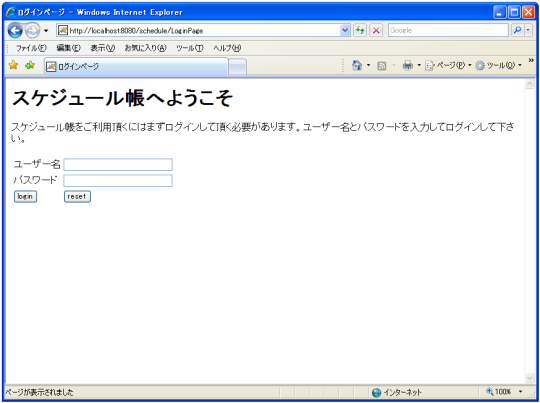540x403 pixels.
Task: Click the Print icon
Action: tap(408, 65)
